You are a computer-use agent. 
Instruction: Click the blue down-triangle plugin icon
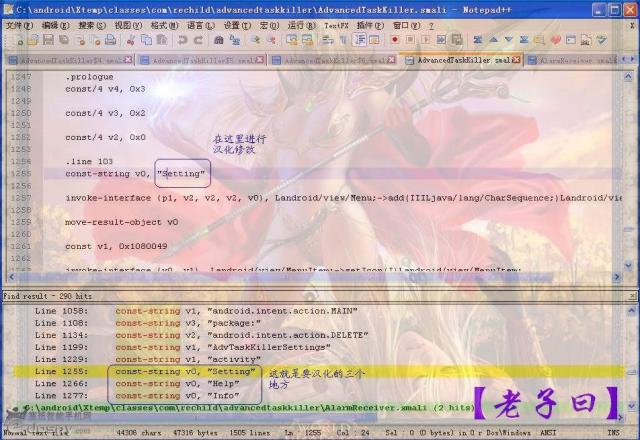tap(509, 40)
